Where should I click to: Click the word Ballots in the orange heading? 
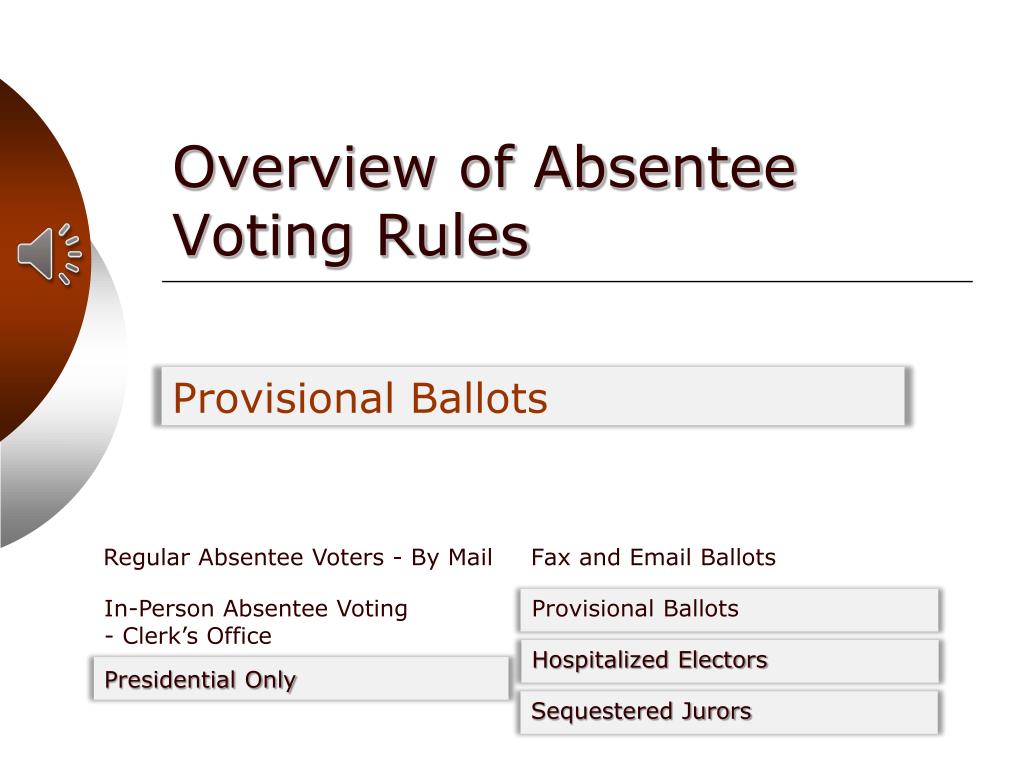coord(479,398)
